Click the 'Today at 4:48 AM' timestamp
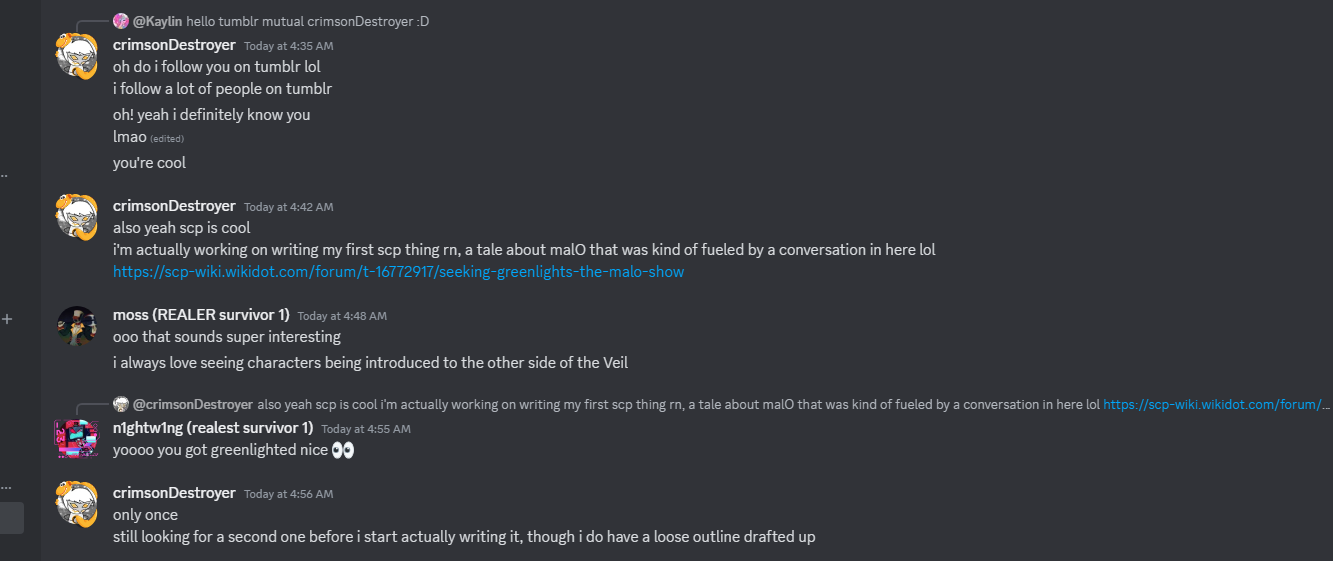 click(342, 316)
